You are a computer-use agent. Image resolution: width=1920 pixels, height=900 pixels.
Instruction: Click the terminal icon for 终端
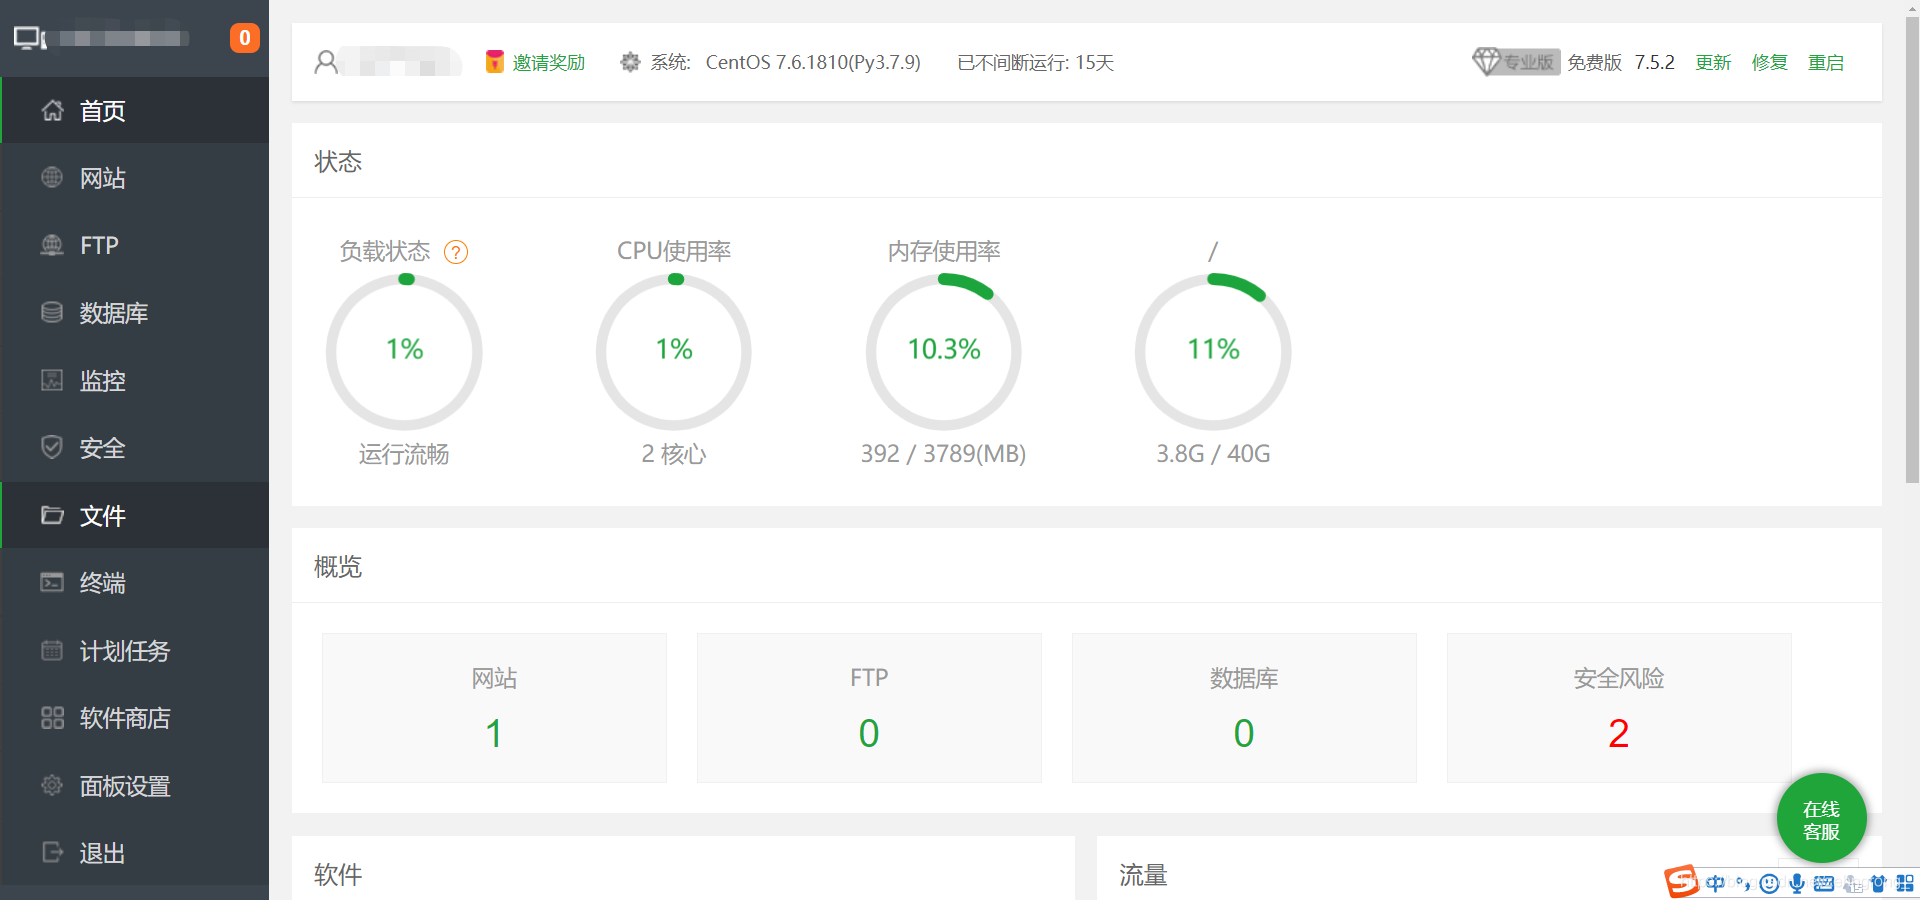52,582
